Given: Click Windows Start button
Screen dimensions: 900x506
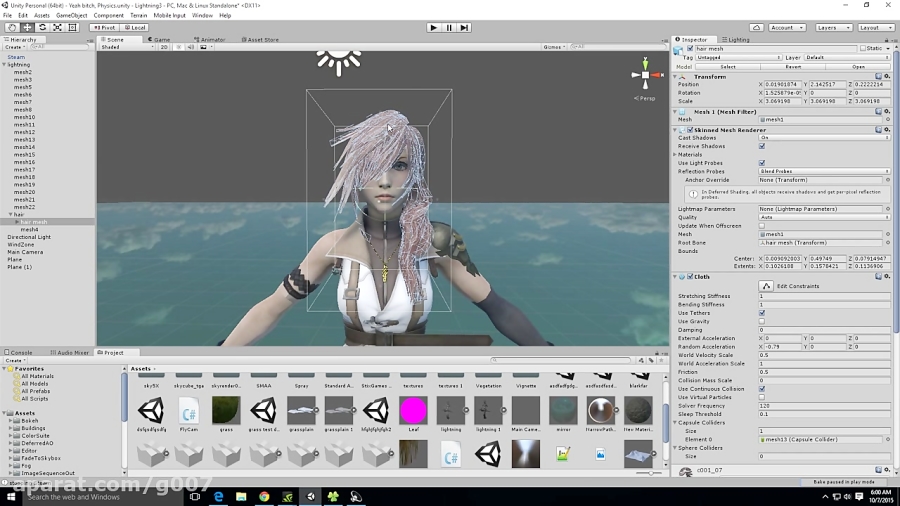Looking at the screenshot, I should pyautogui.click(x=10, y=496).
